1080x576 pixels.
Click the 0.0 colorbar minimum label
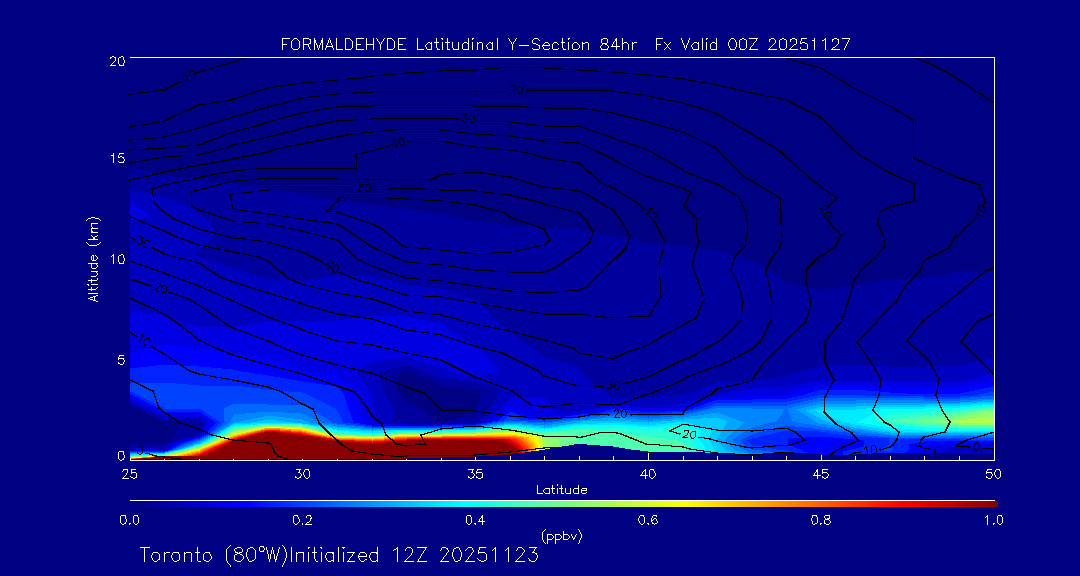[129, 520]
